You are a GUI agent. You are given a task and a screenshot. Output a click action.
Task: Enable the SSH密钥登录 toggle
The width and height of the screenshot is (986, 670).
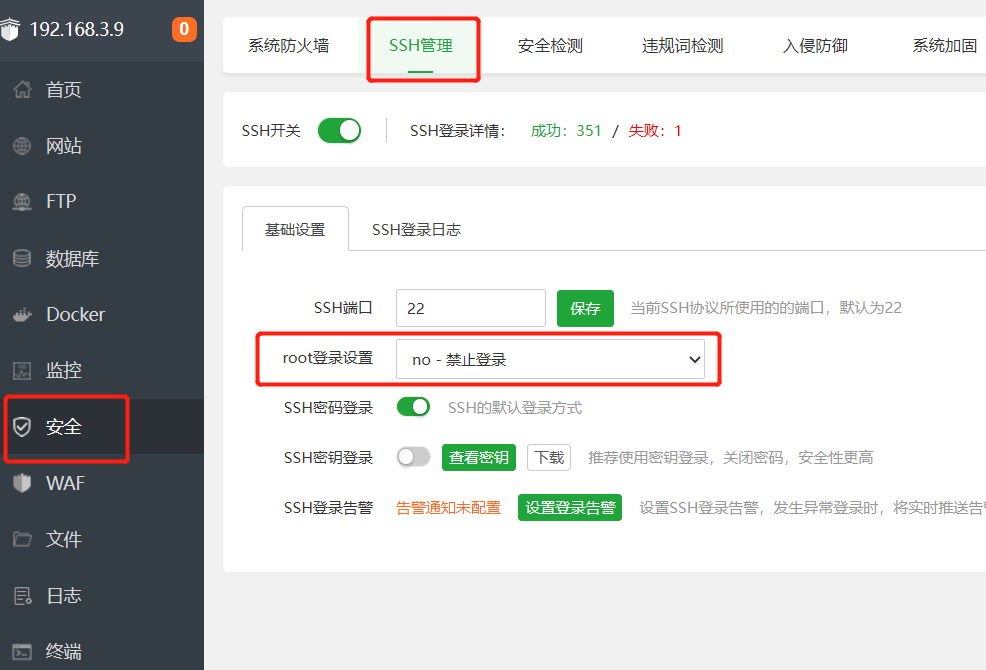pyautogui.click(x=413, y=457)
